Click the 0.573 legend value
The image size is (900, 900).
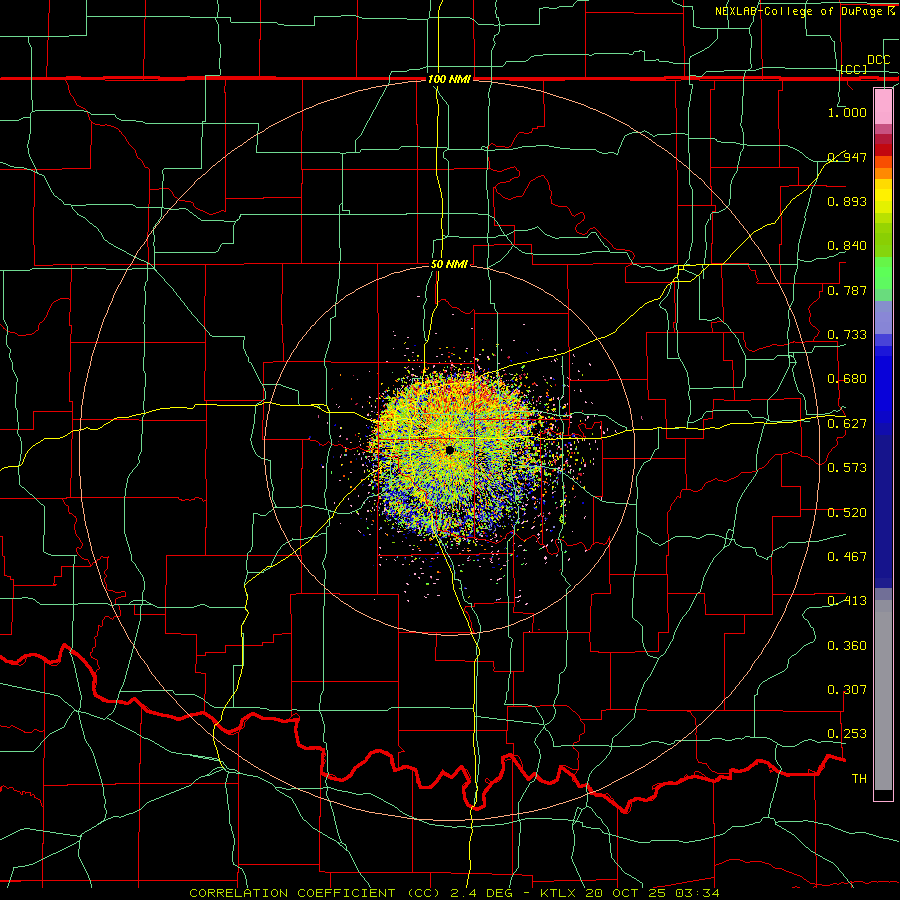click(x=847, y=468)
